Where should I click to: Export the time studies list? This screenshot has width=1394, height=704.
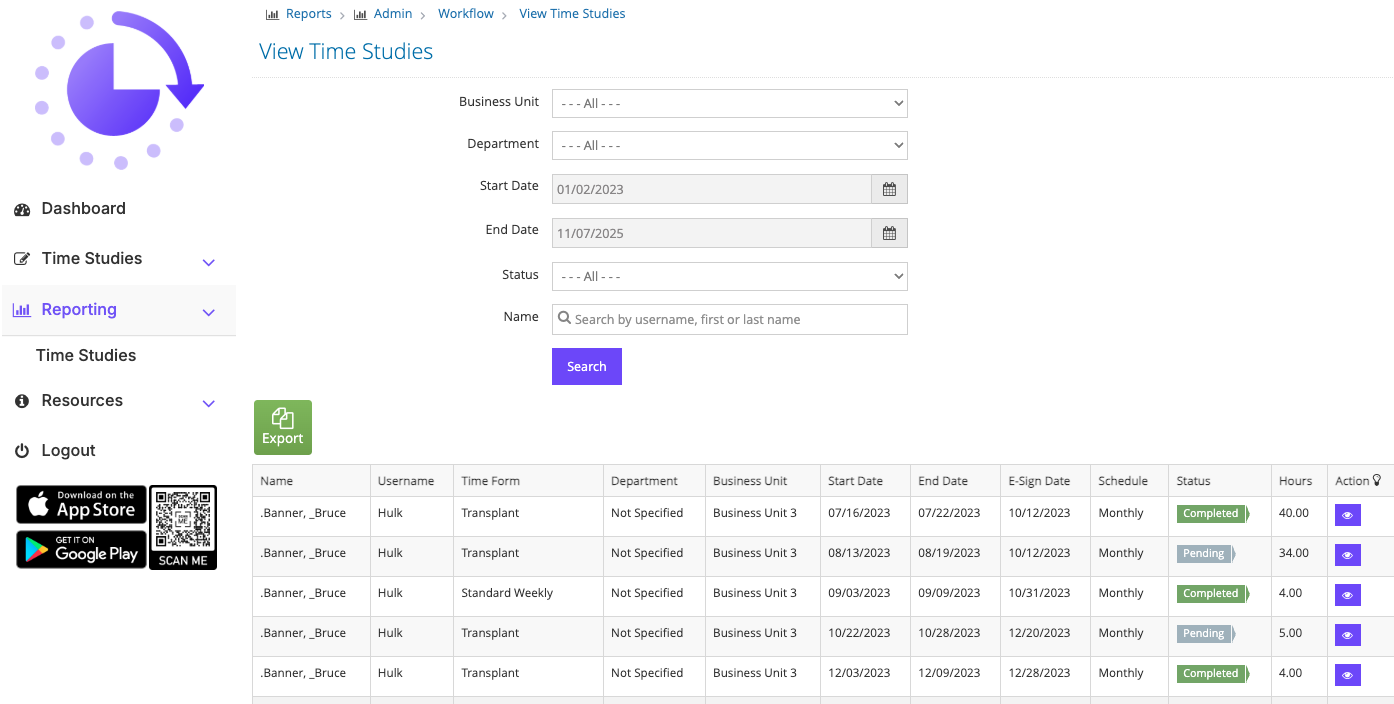(x=283, y=428)
